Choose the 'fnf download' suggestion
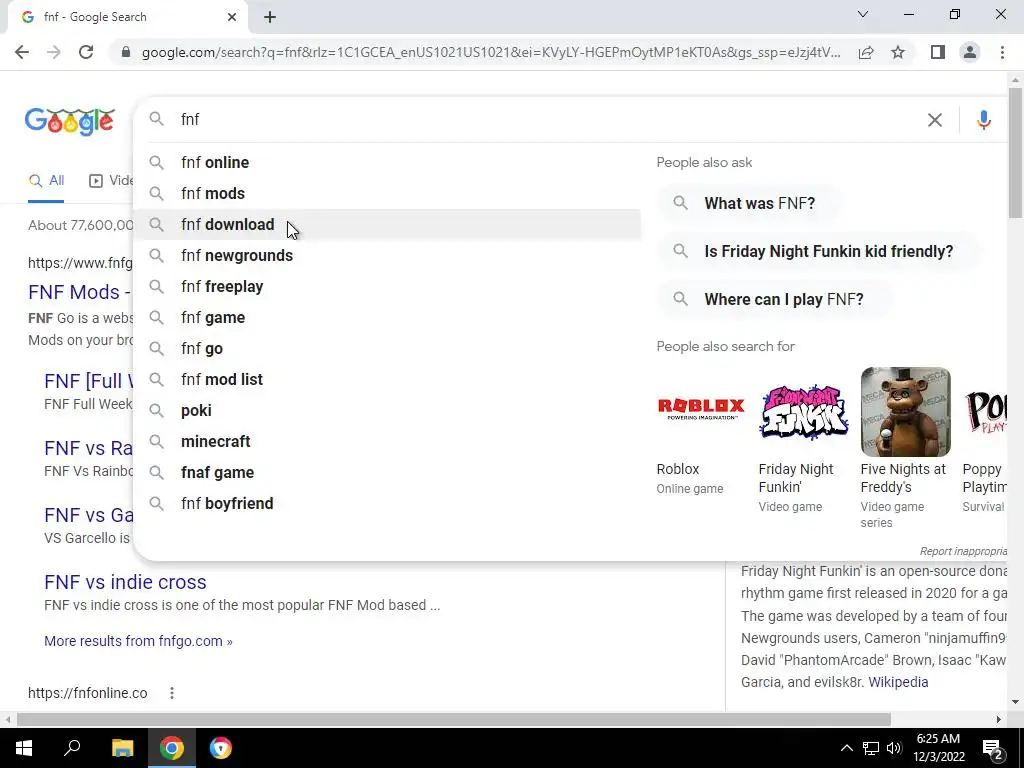 click(387, 225)
